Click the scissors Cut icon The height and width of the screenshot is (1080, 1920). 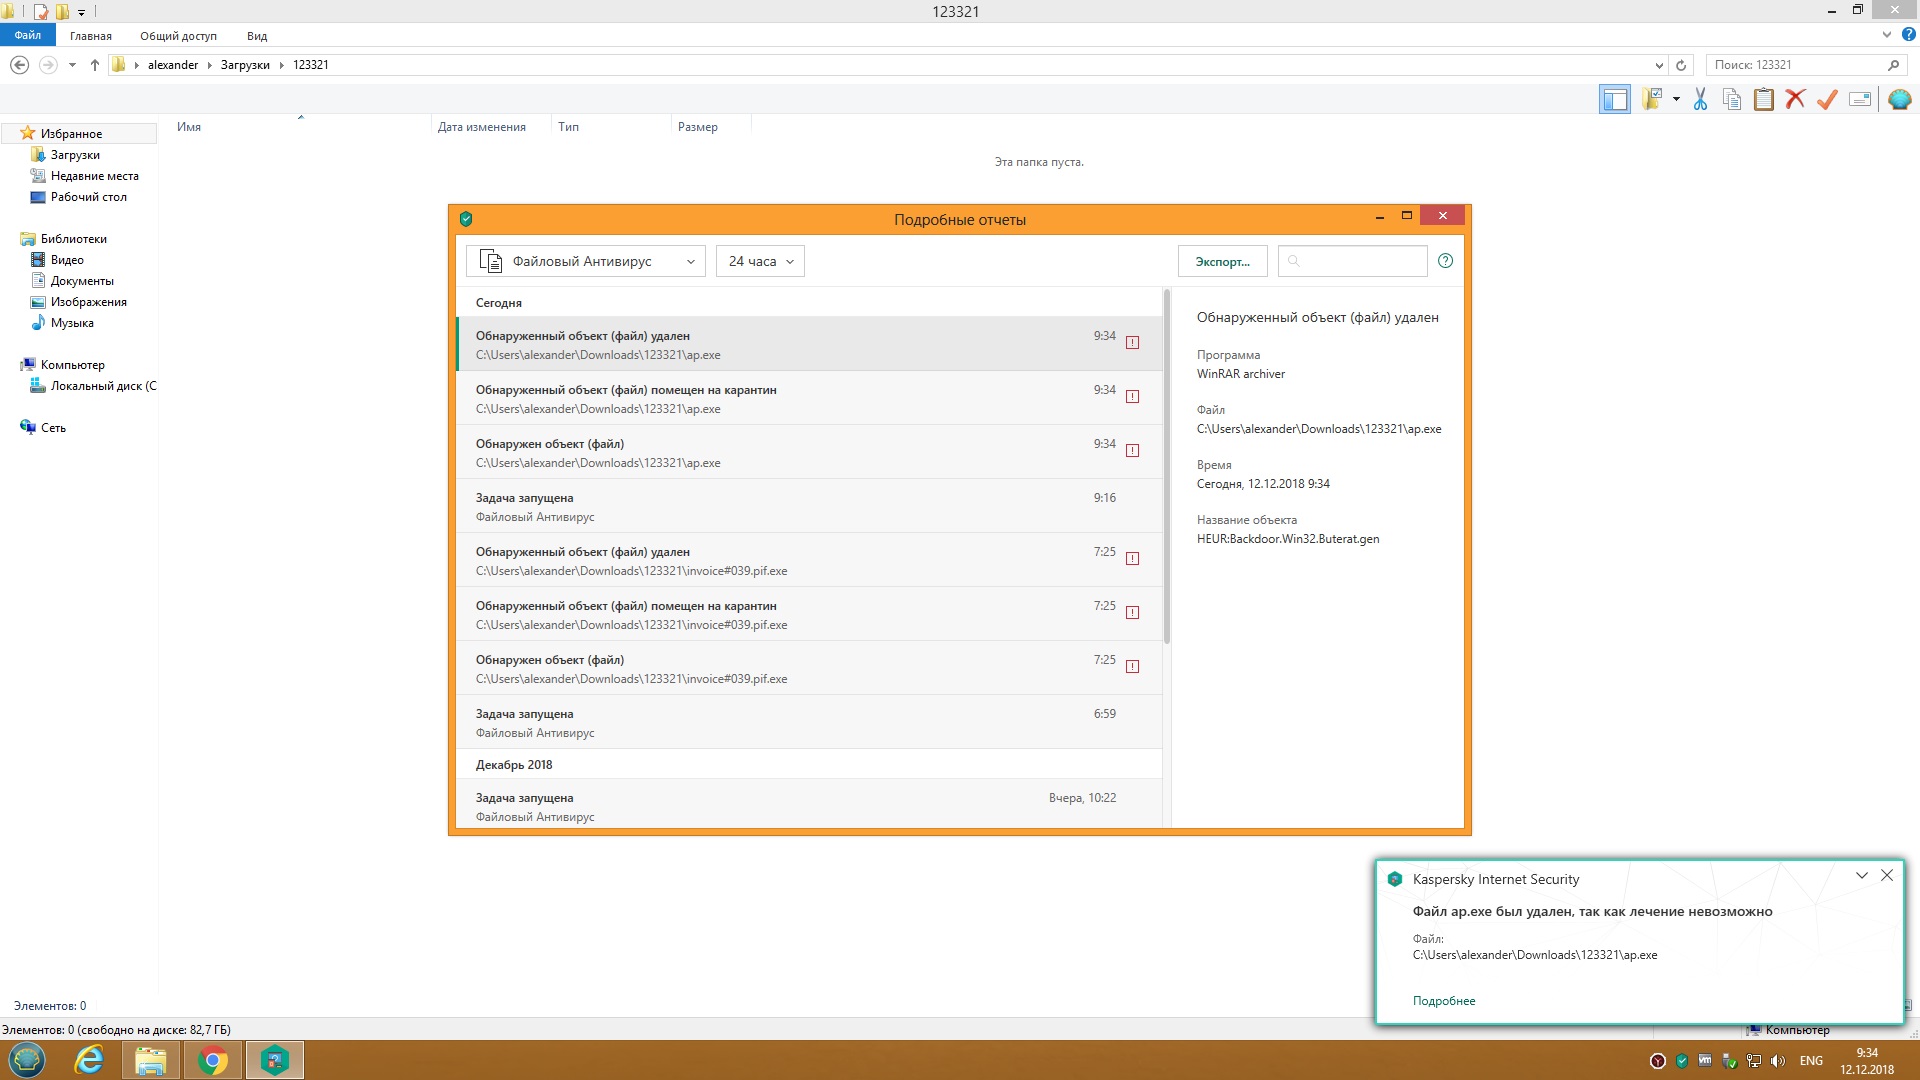pyautogui.click(x=1700, y=99)
